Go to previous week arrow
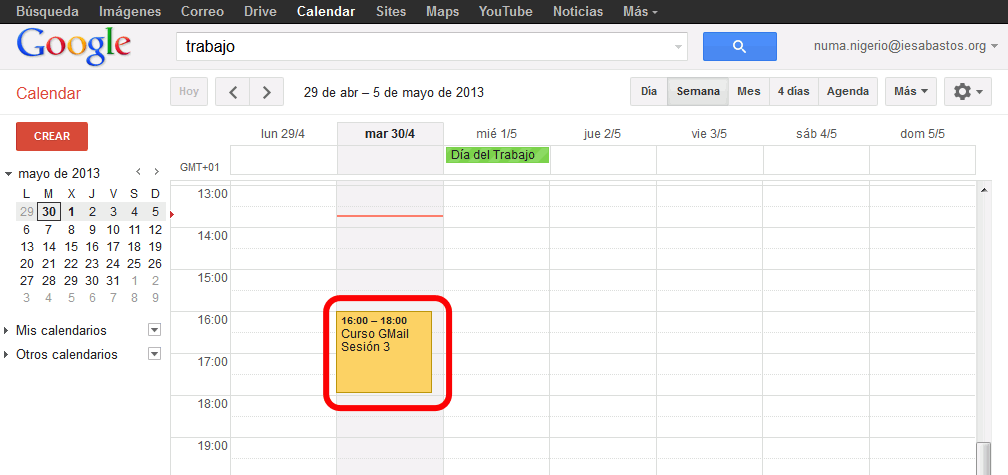The width and height of the screenshot is (1008, 475). pyautogui.click(x=233, y=92)
